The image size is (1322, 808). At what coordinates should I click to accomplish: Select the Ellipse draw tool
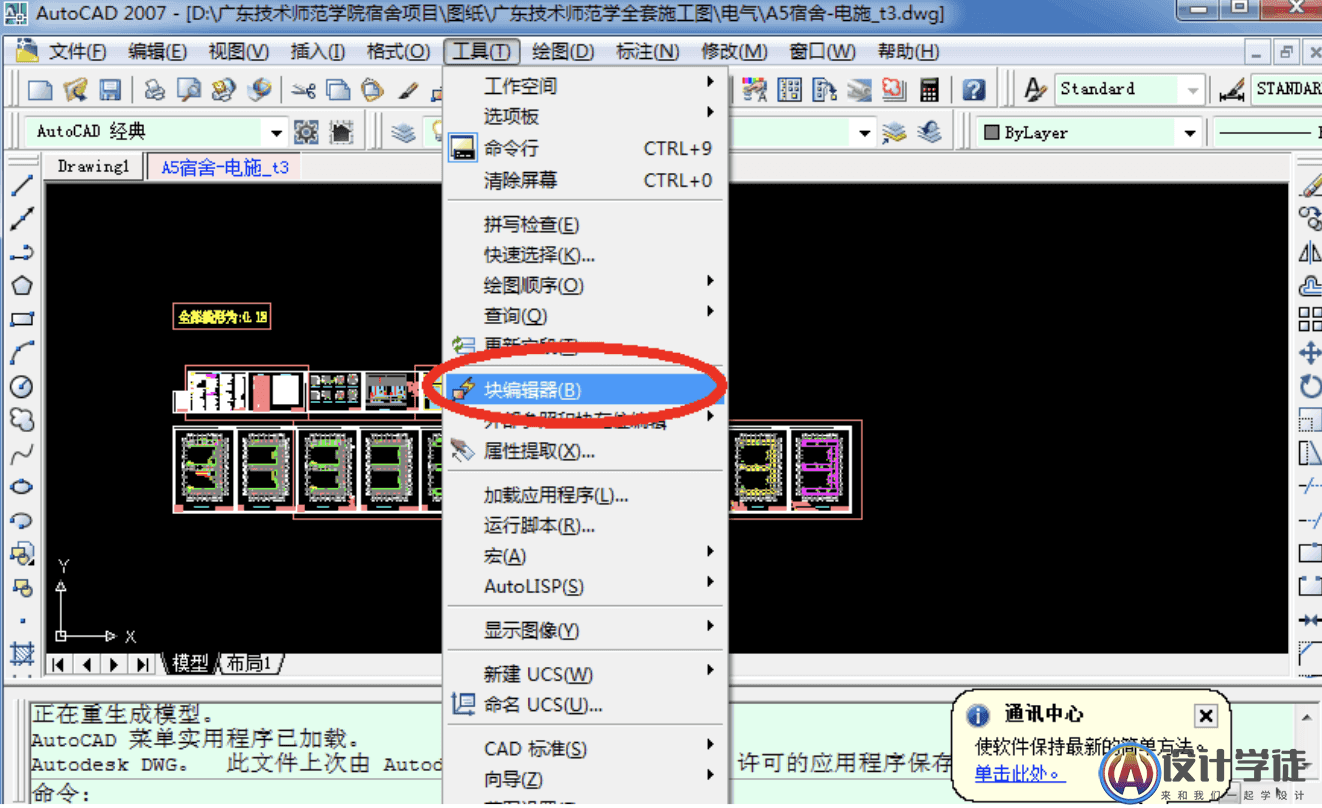click(x=22, y=487)
